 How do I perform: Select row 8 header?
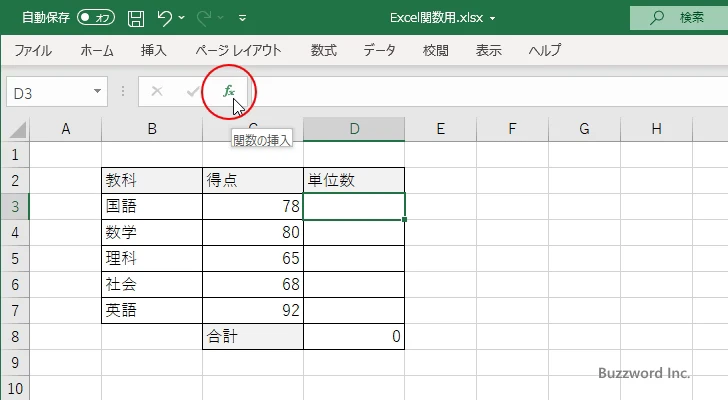tap(15, 336)
